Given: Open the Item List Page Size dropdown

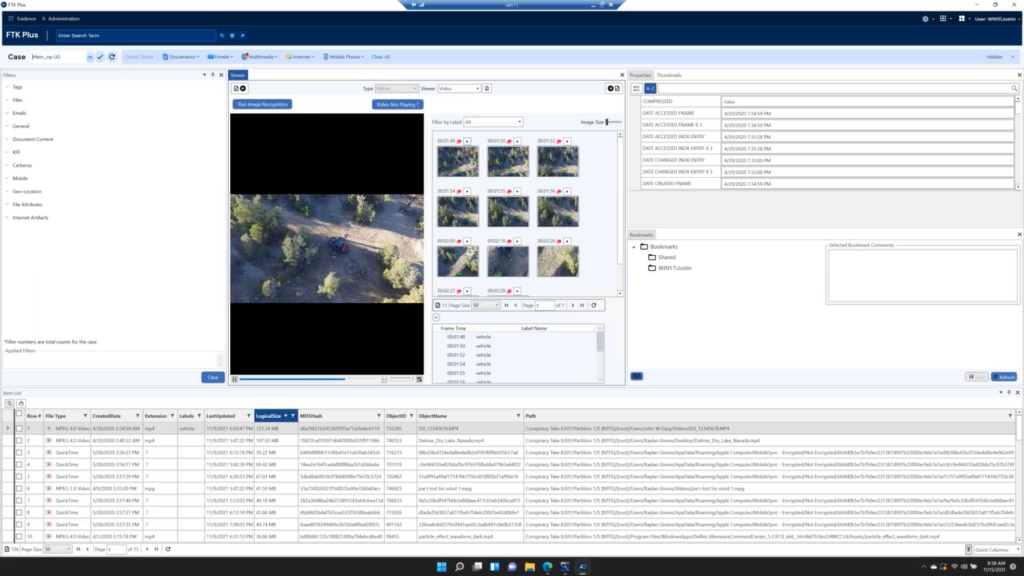Looking at the screenshot, I should point(57,549).
